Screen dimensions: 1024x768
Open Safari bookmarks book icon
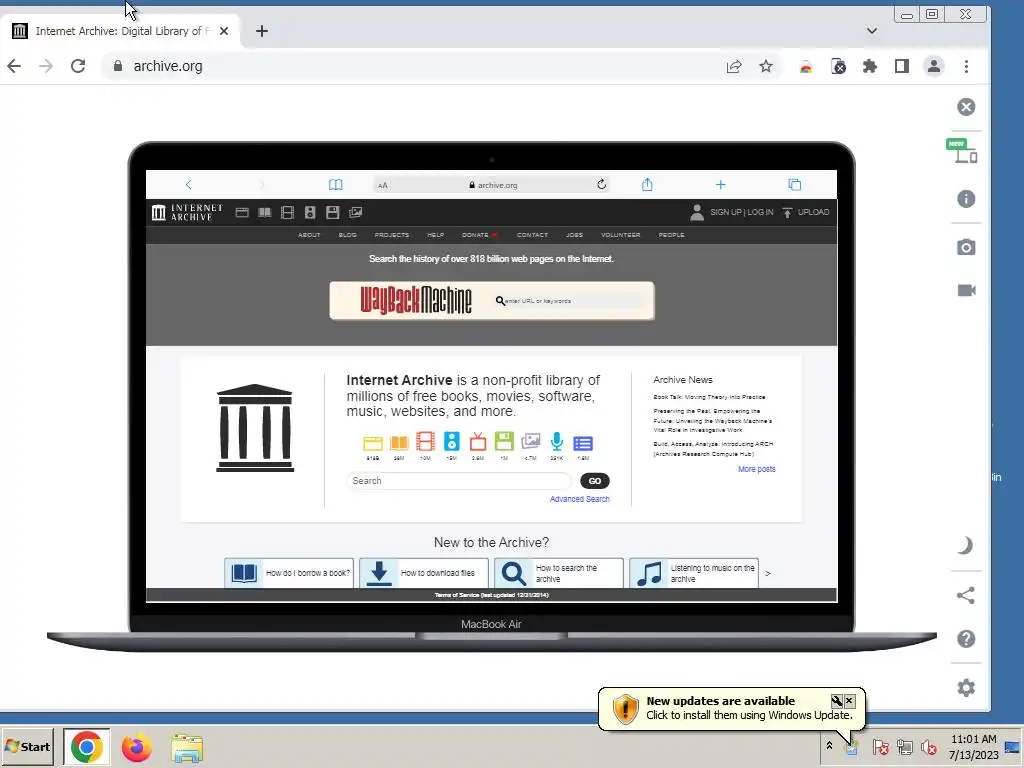click(336, 185)
